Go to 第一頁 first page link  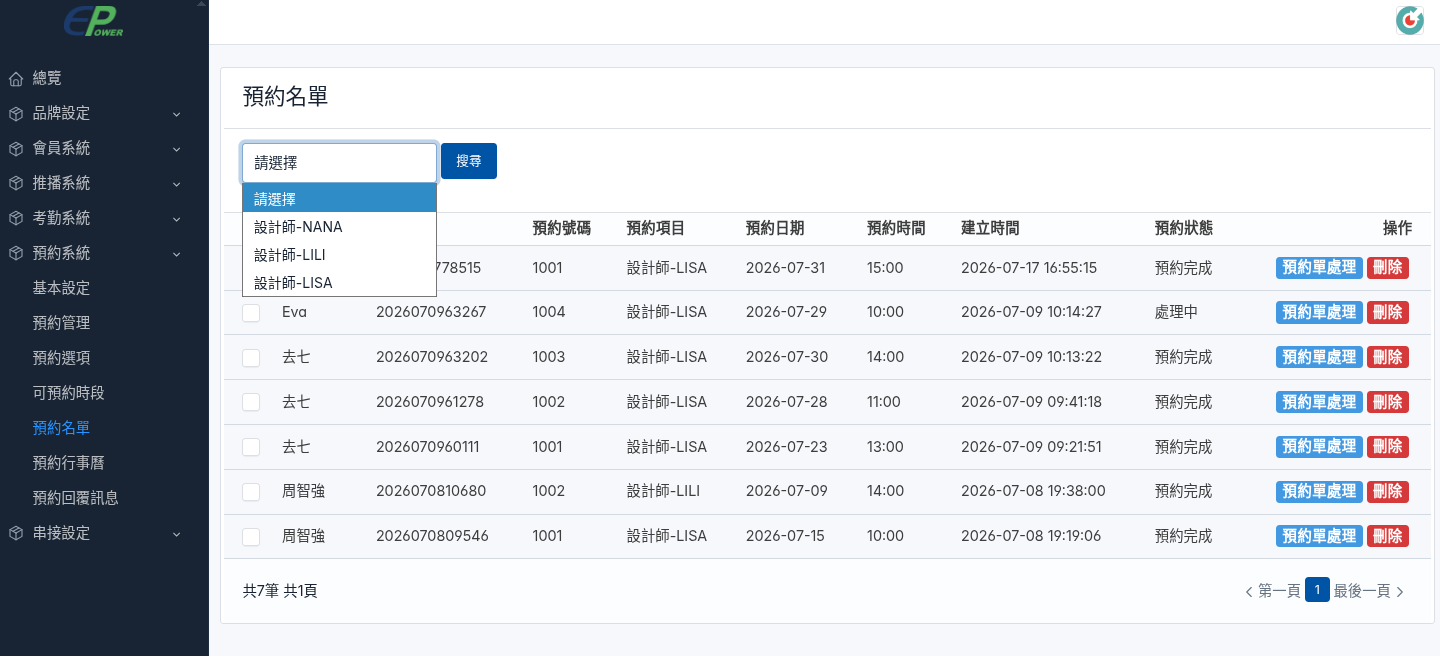click(1279, 591)
